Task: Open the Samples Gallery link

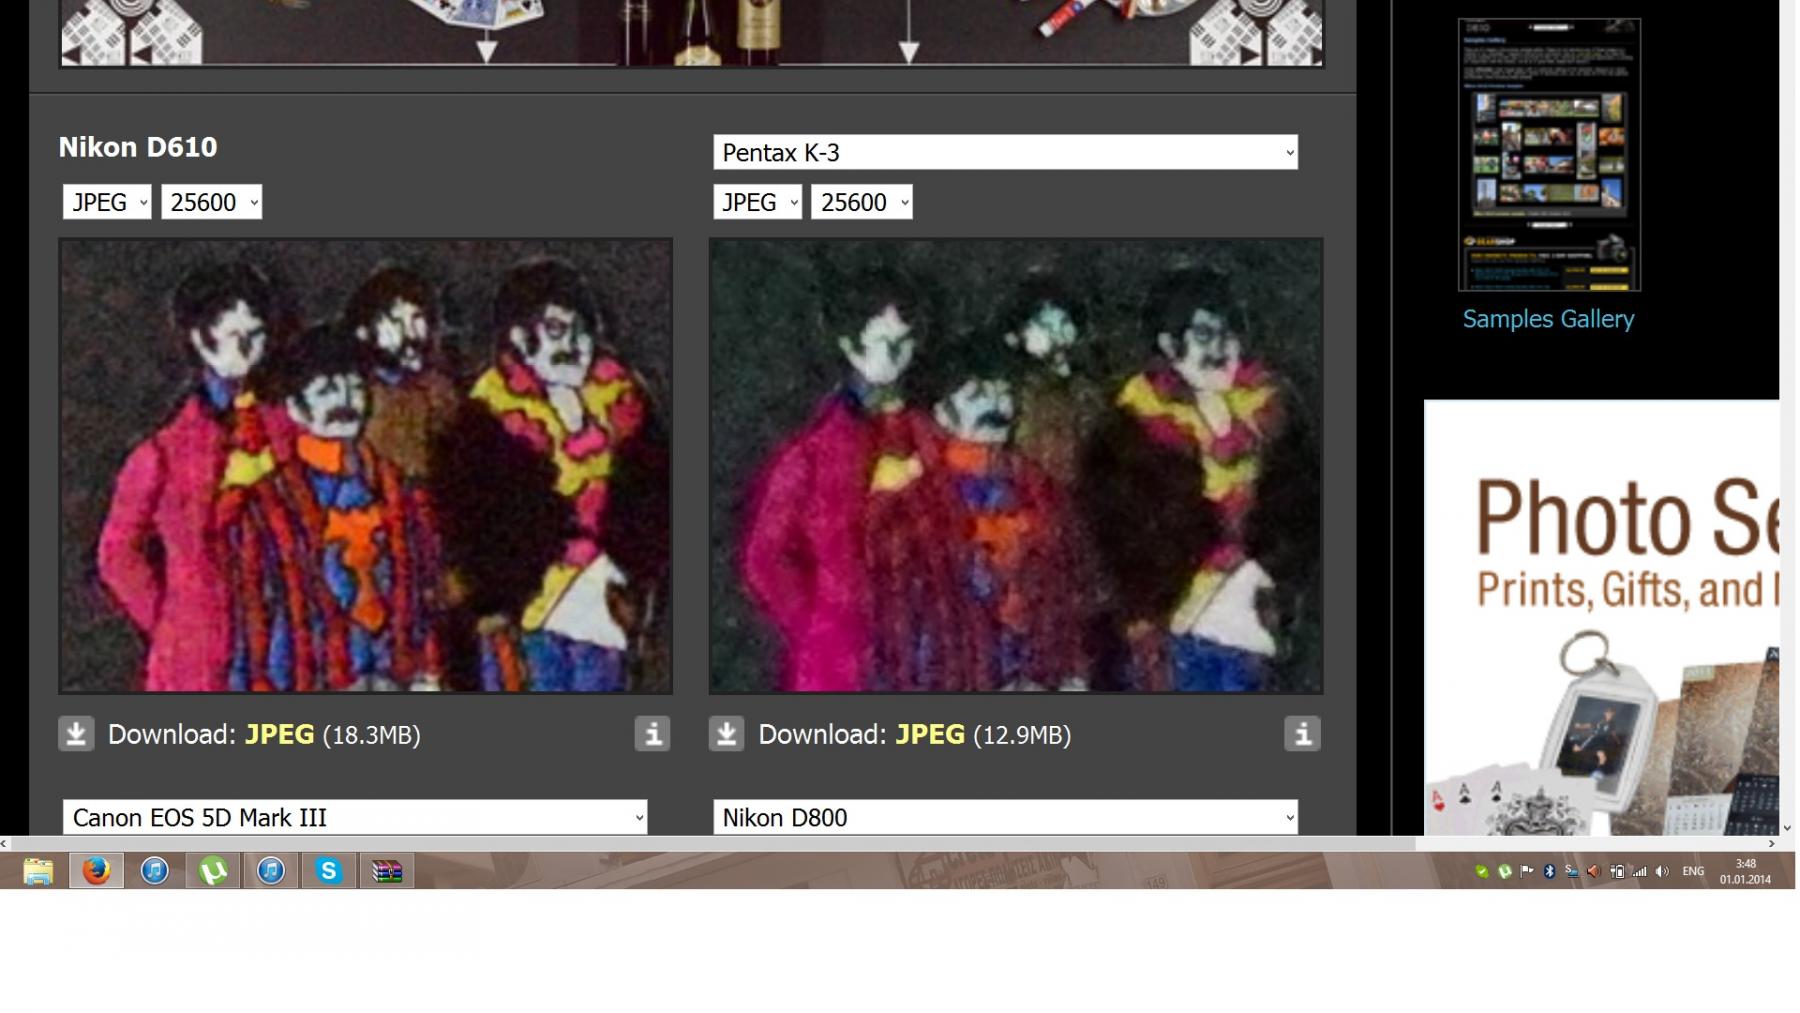Action: pyautogui.click(x=1548, y=319)
